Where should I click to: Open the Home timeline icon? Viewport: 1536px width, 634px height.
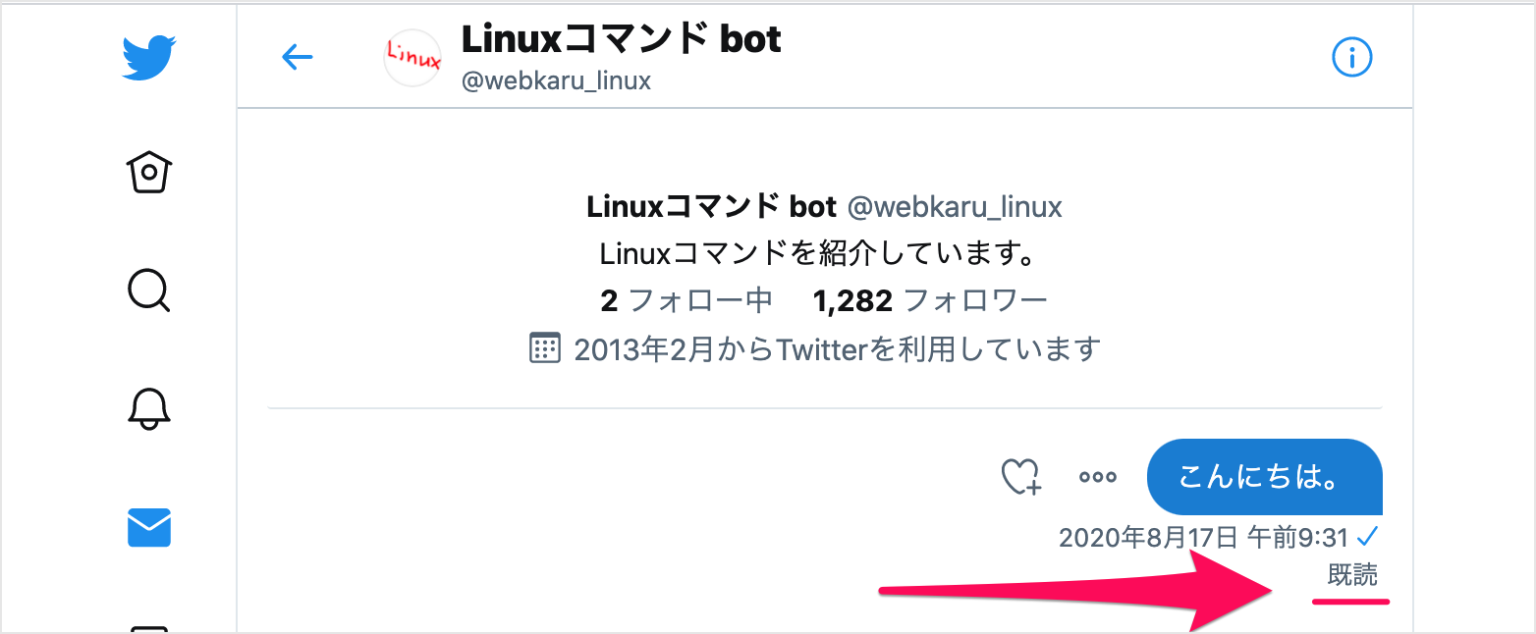tap(148, 172)
